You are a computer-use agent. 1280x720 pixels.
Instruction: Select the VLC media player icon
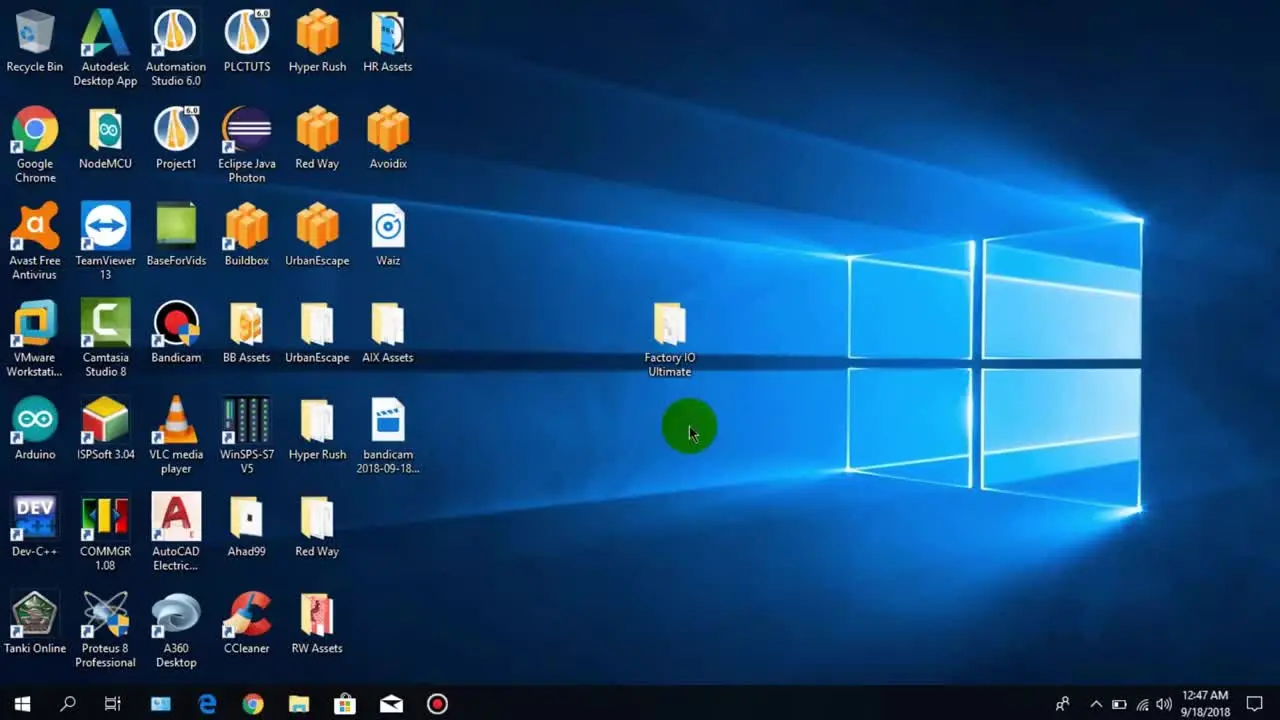point(176,436)
